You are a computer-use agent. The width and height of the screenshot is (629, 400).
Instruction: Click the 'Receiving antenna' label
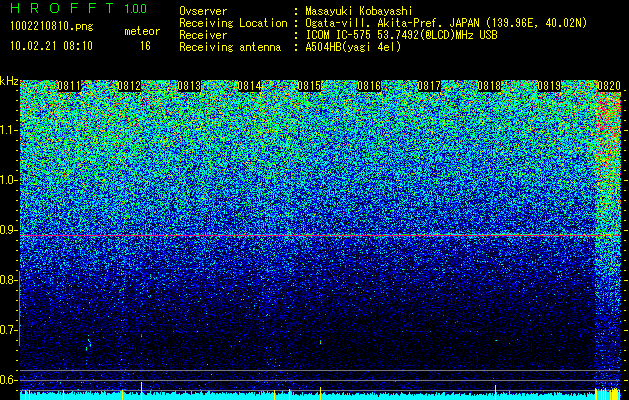[x=230, y=47]
